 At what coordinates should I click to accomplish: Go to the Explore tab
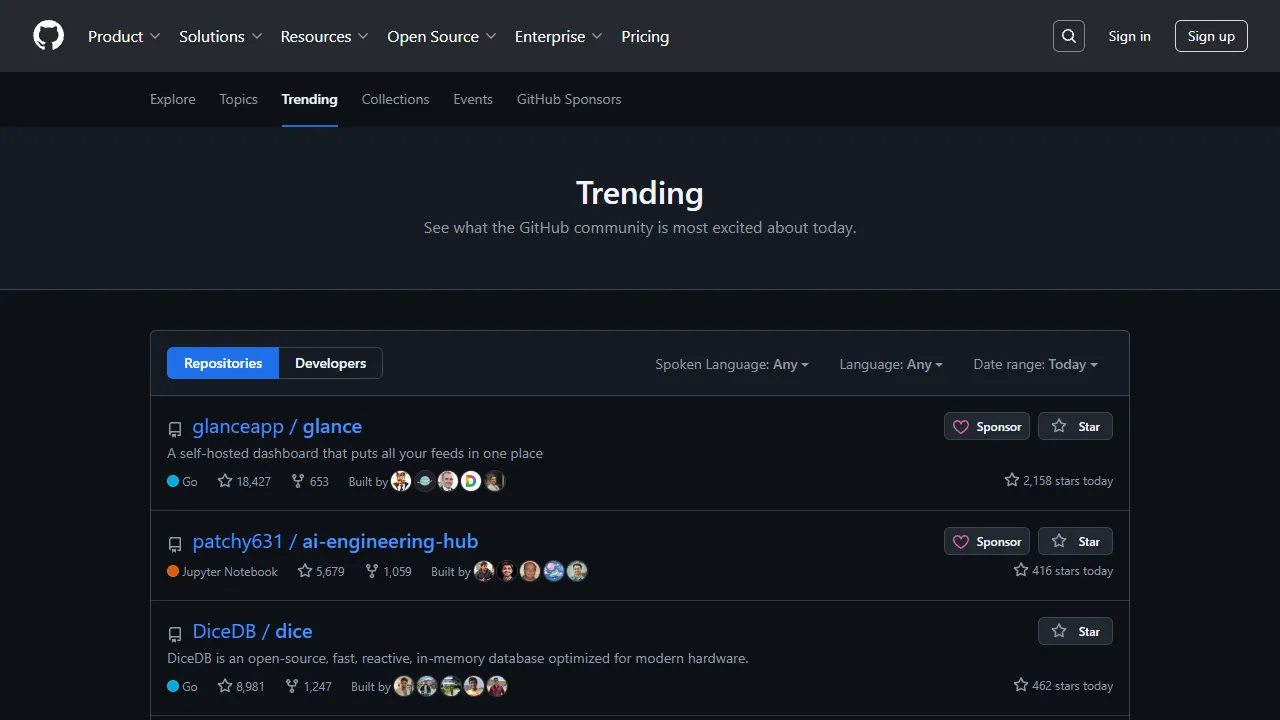[x=173, y=99]
